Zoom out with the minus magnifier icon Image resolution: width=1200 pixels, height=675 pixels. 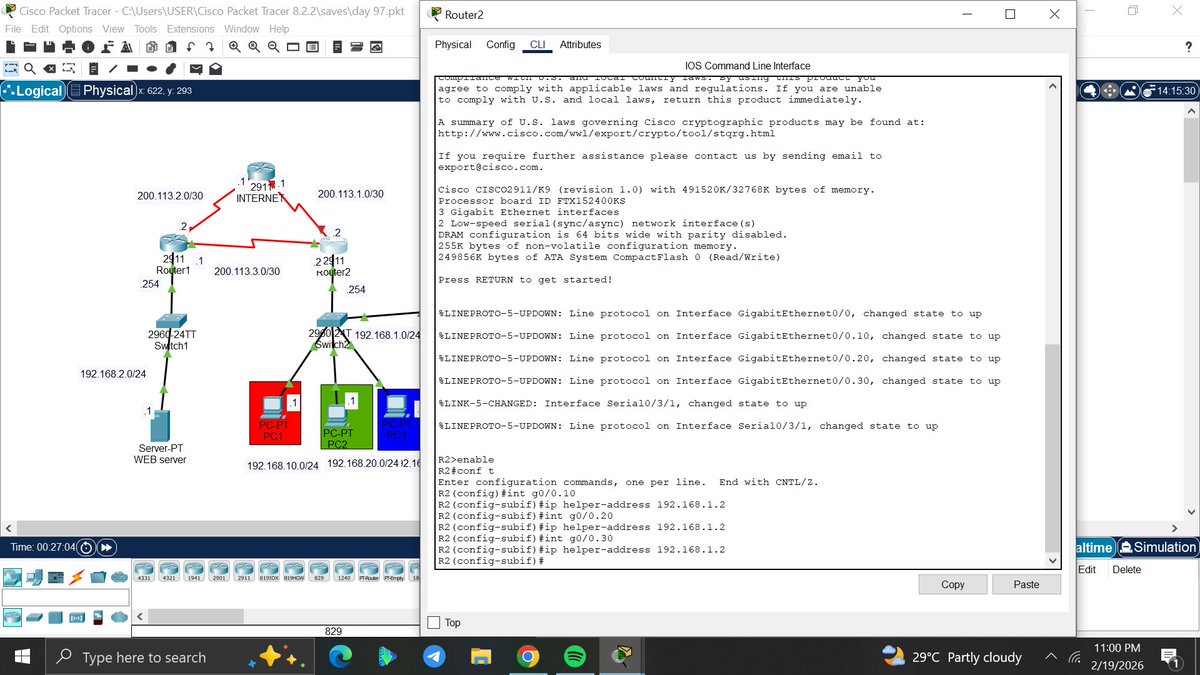coord(273,47)
